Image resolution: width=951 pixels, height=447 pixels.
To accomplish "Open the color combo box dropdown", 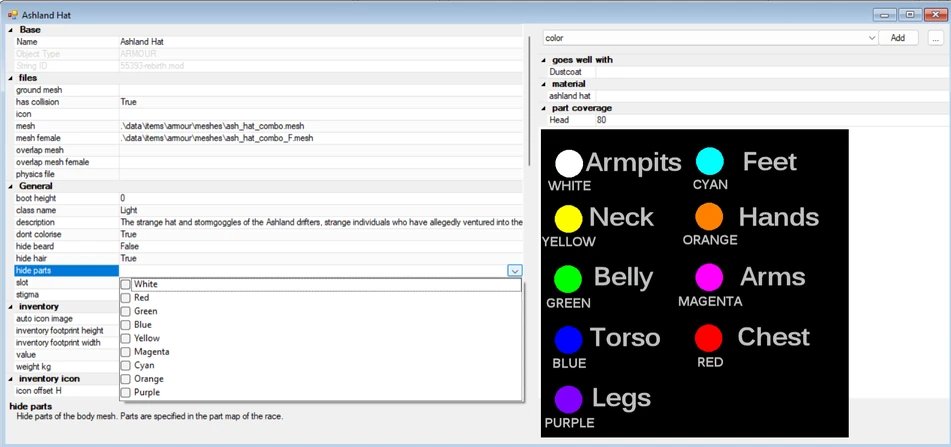I will click(x=872, y=38).
